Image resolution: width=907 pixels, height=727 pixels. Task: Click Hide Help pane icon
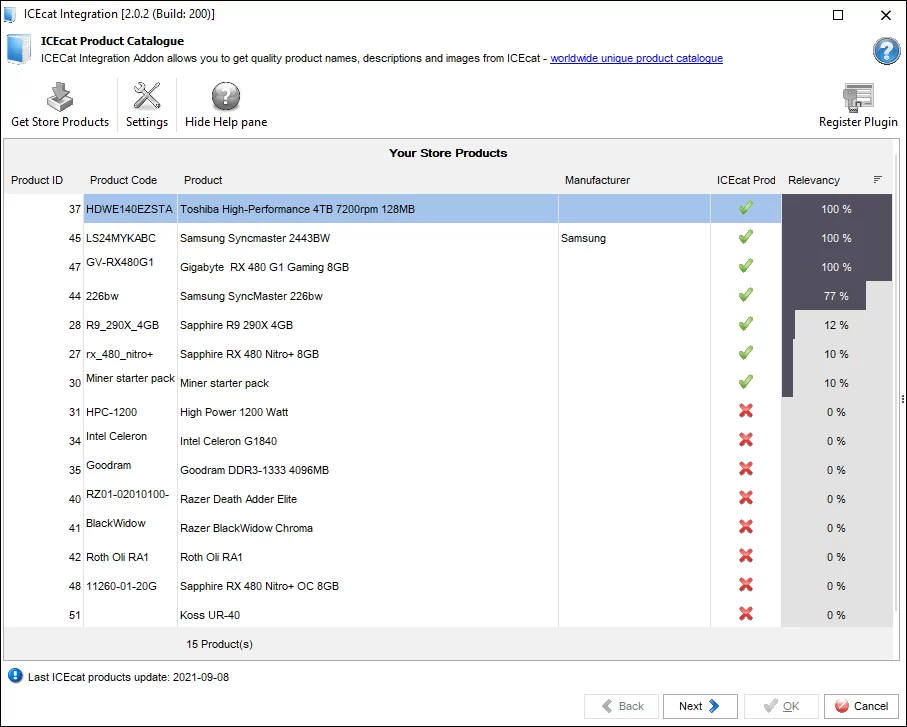226,98
